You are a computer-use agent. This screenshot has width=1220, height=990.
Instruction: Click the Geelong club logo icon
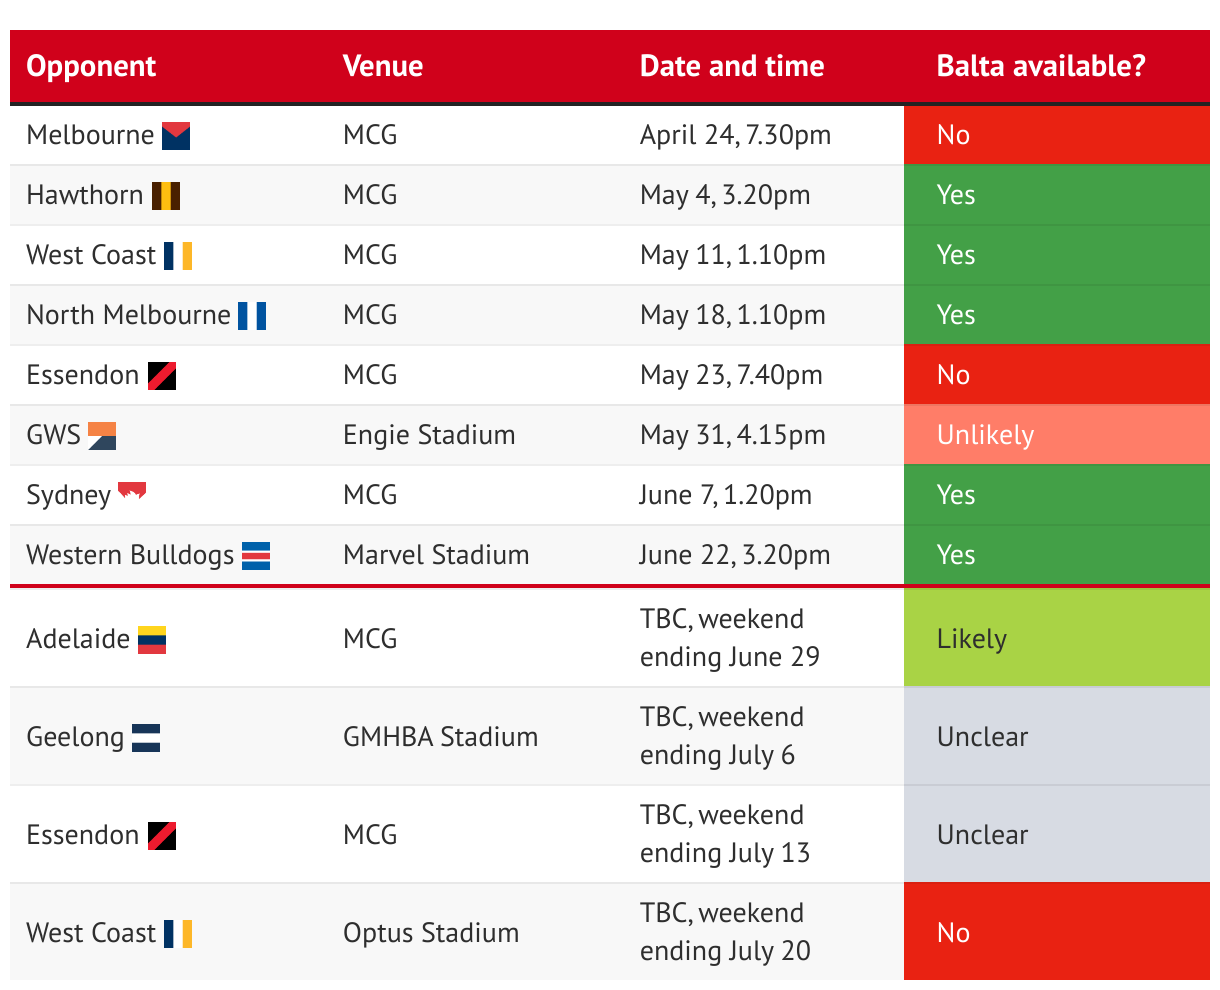(146, 737)
